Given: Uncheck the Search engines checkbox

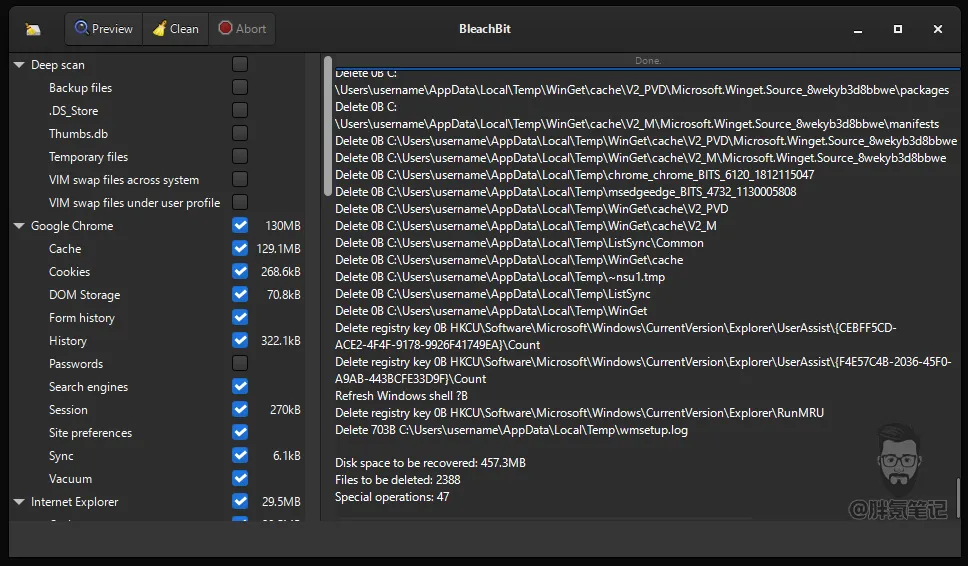Looking at the screenshot, I should [x=240, y=386].
